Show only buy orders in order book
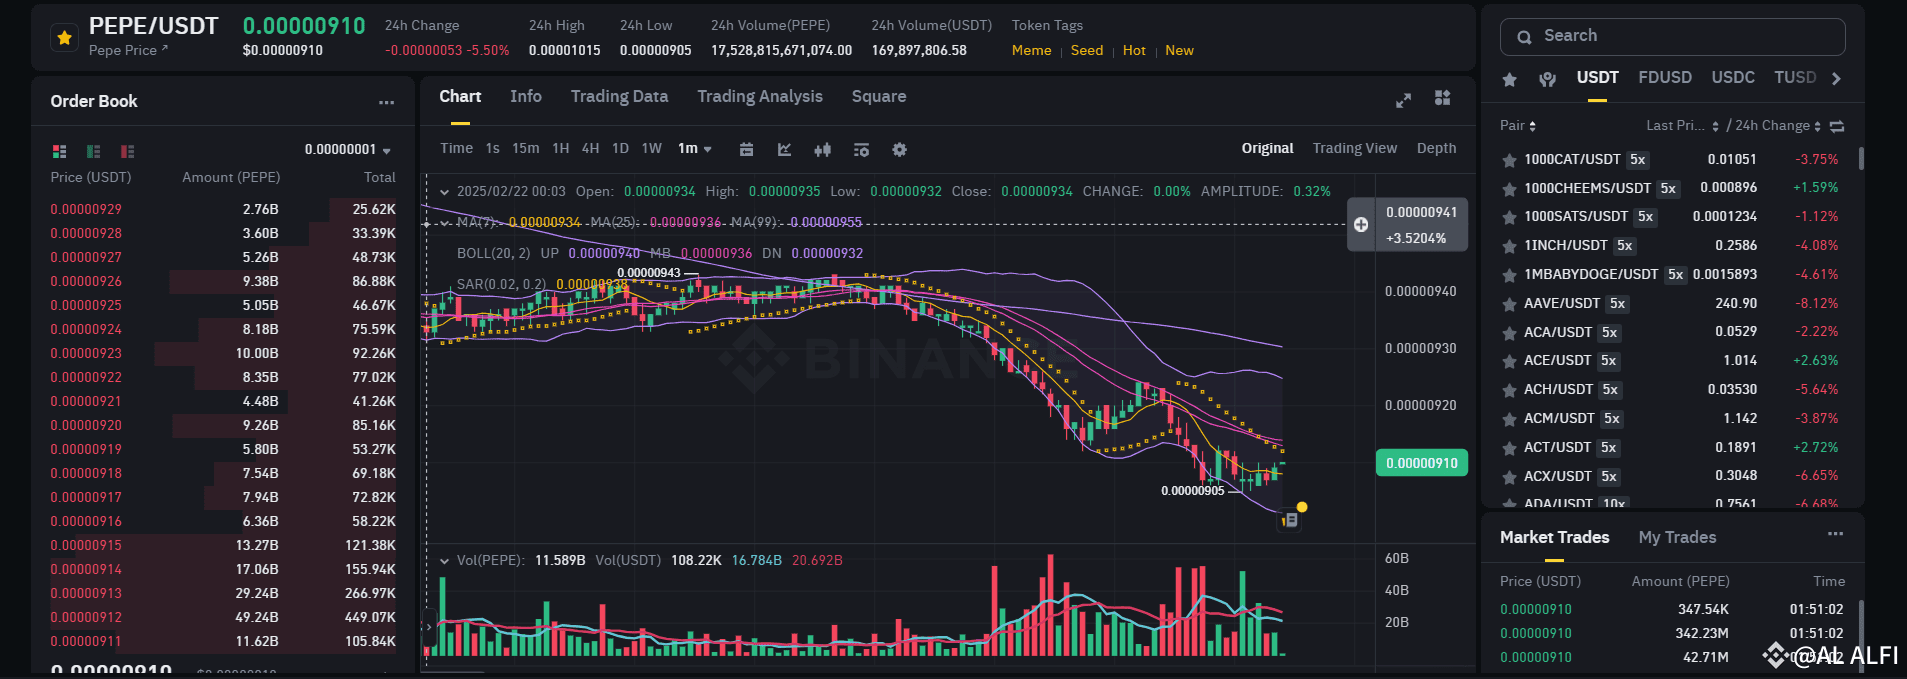Image resolution: width=1907 pixels, height=679 pixels. (94, 151)
